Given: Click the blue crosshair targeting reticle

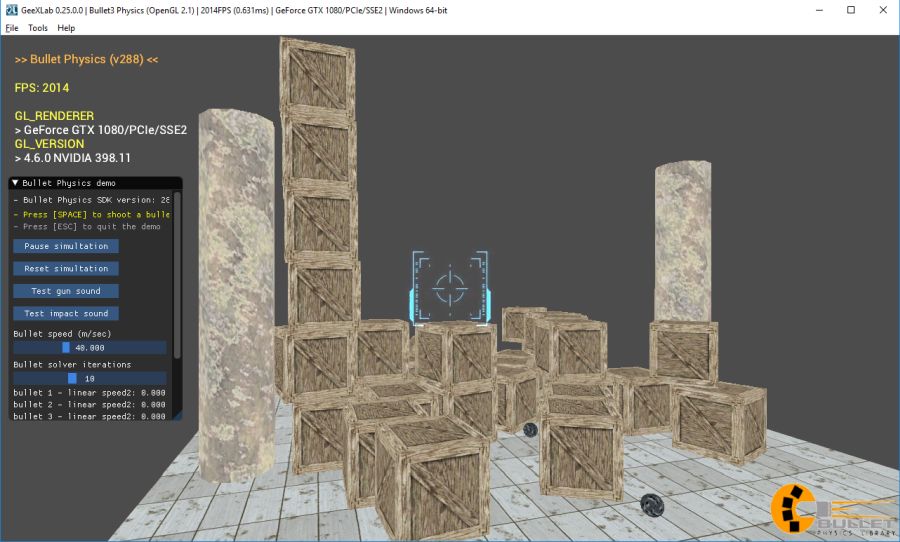Looking at the screenshot, I should click(450, 287).
